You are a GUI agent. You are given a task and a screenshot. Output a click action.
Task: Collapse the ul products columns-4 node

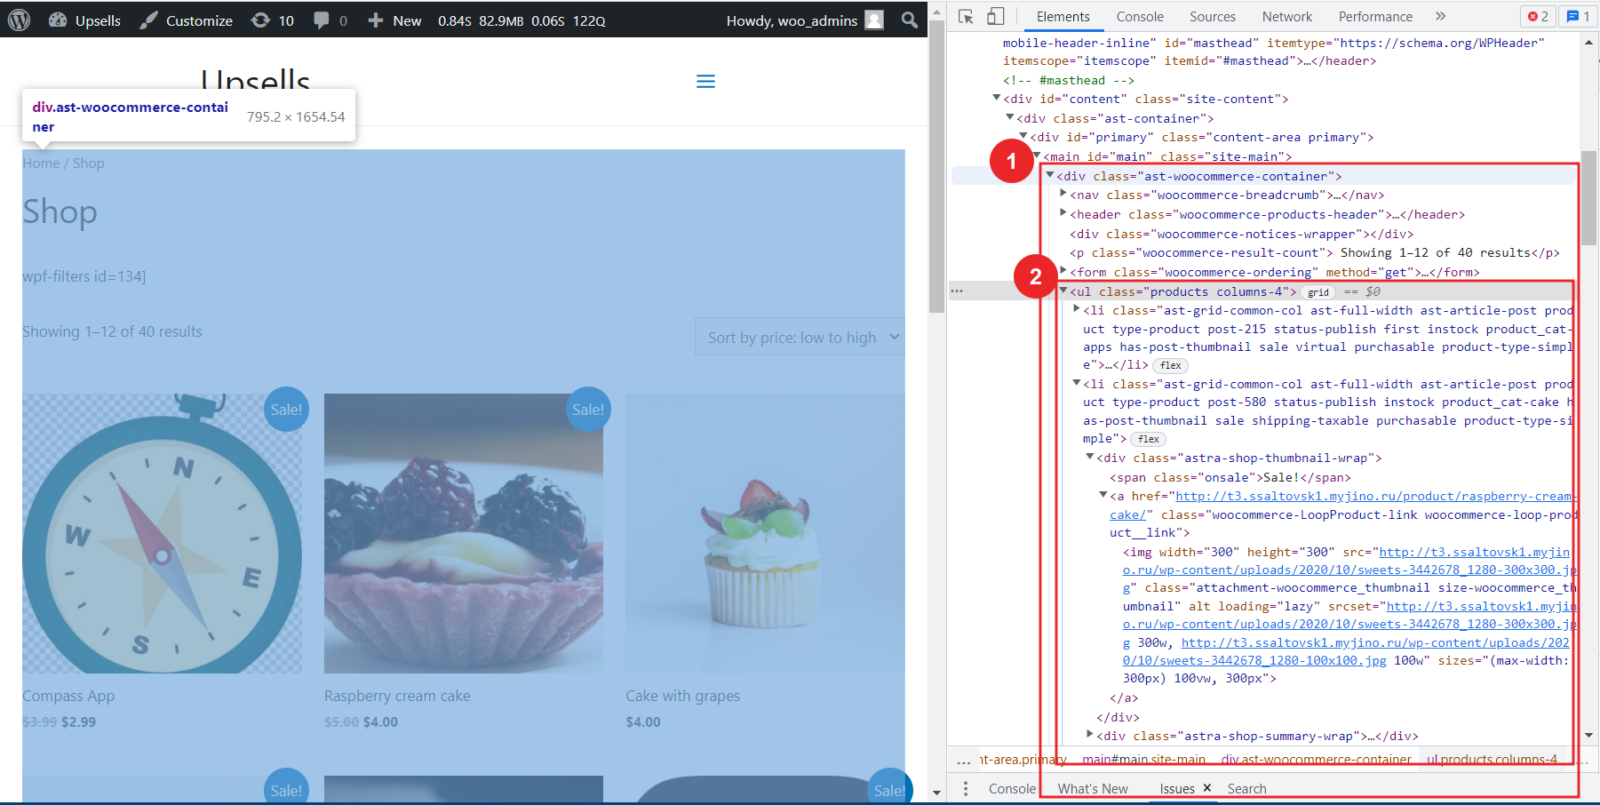(x=1063, y=291)
